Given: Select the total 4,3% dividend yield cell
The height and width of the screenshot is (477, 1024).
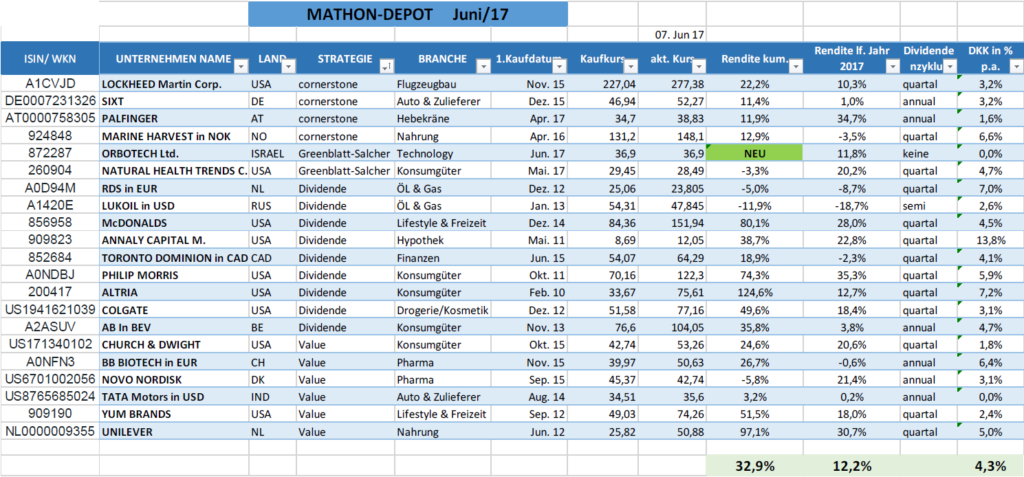Looking at the screenshot, I should [991, 466].
